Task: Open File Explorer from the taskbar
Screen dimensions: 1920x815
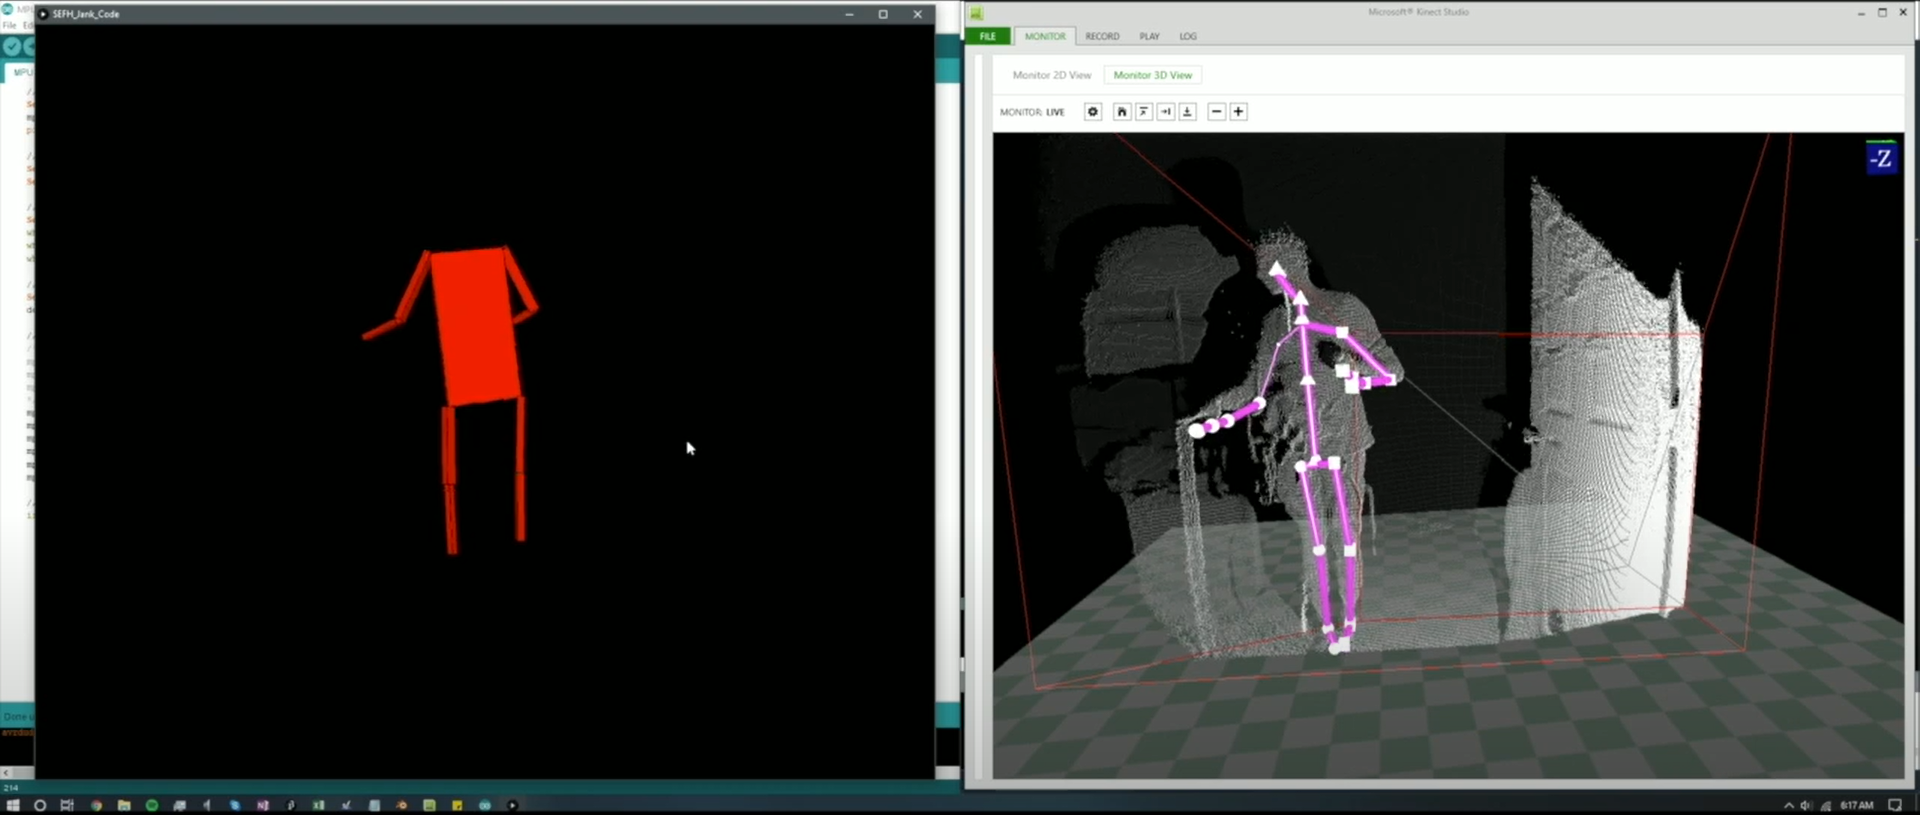Action: point(124,805)
